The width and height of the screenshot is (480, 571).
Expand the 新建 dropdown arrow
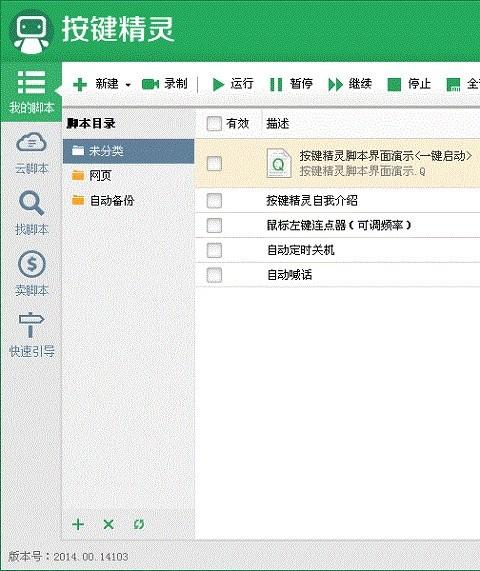point(128,85)
